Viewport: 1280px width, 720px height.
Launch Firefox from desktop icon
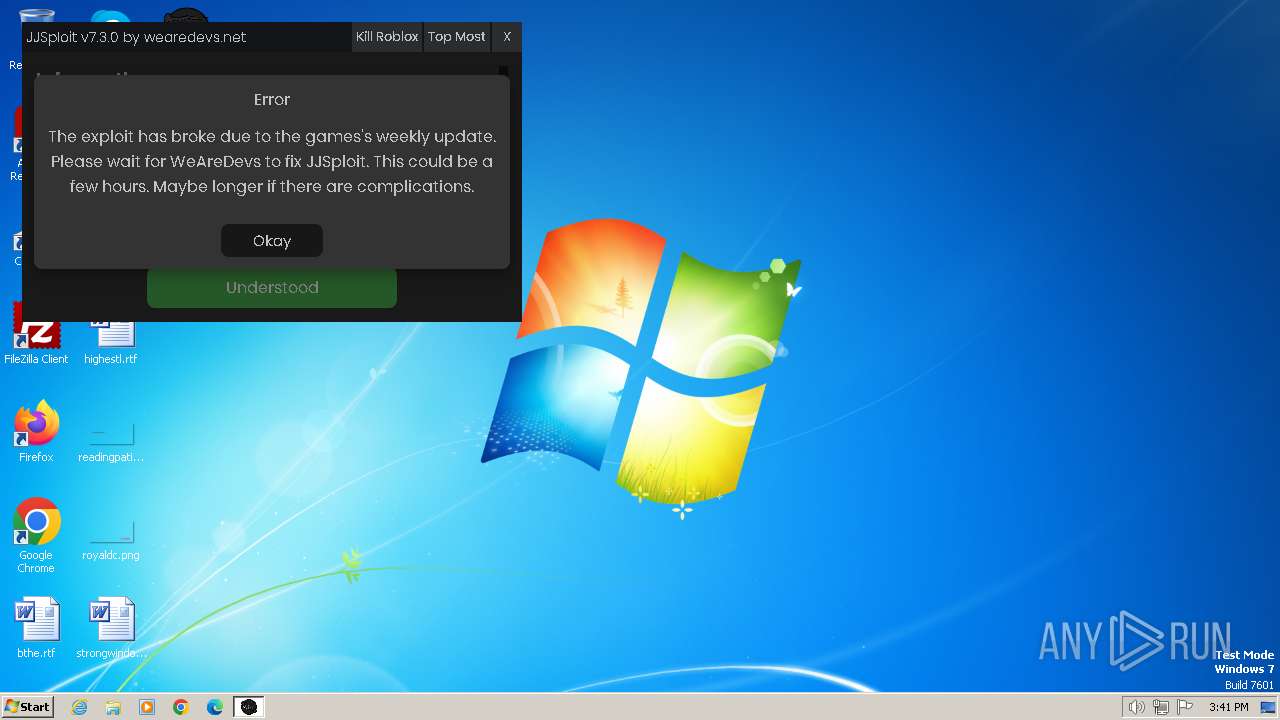[x=36, y=432]
